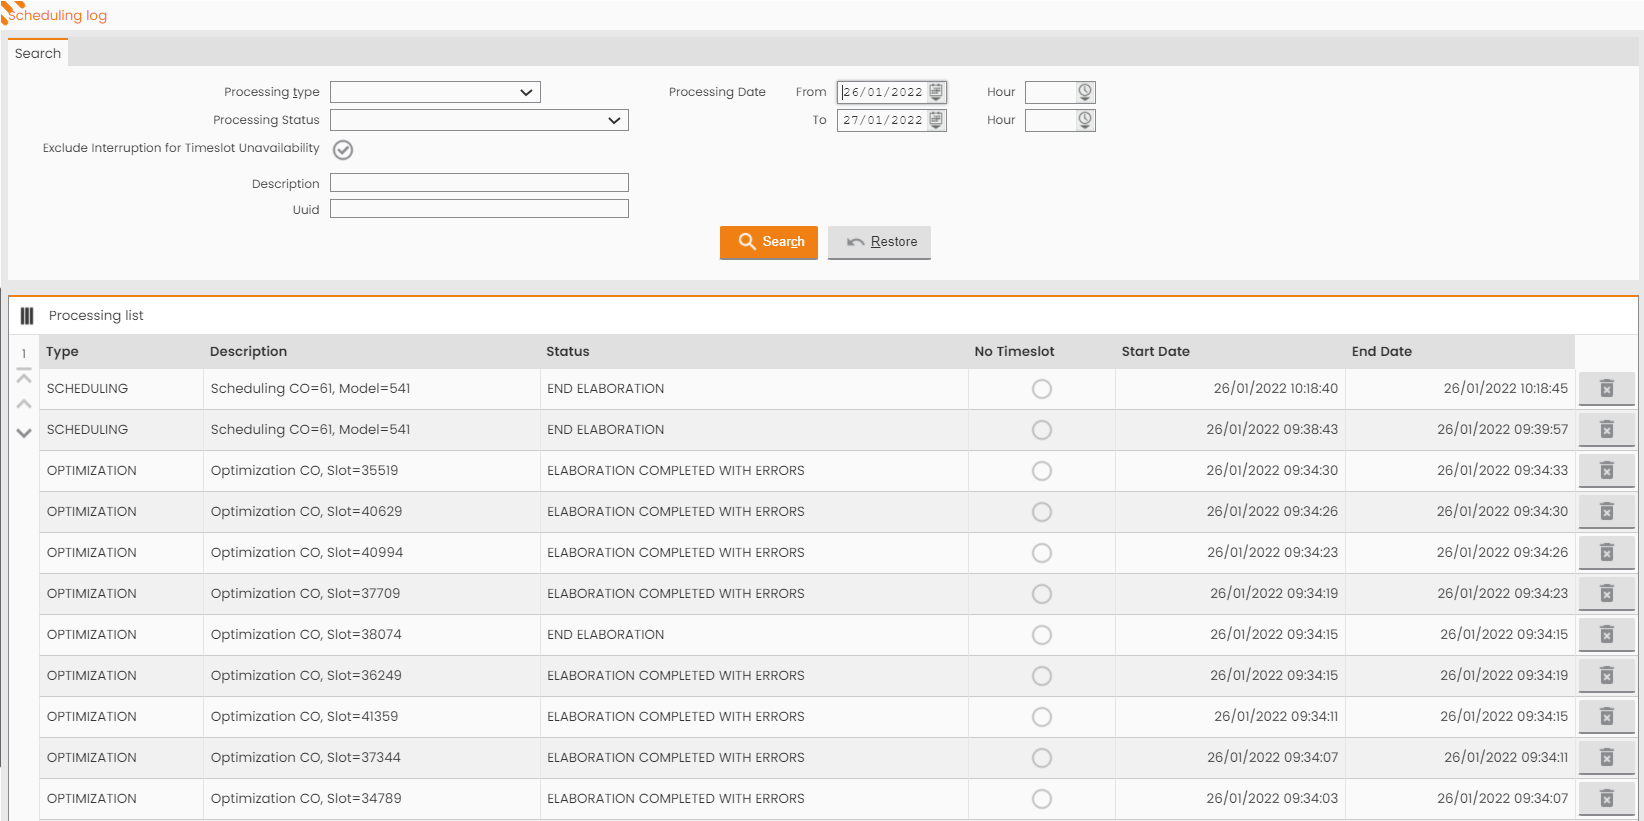Sort the list by Description column
Viewport: 1644px width, 821px height.
point(248,352)
